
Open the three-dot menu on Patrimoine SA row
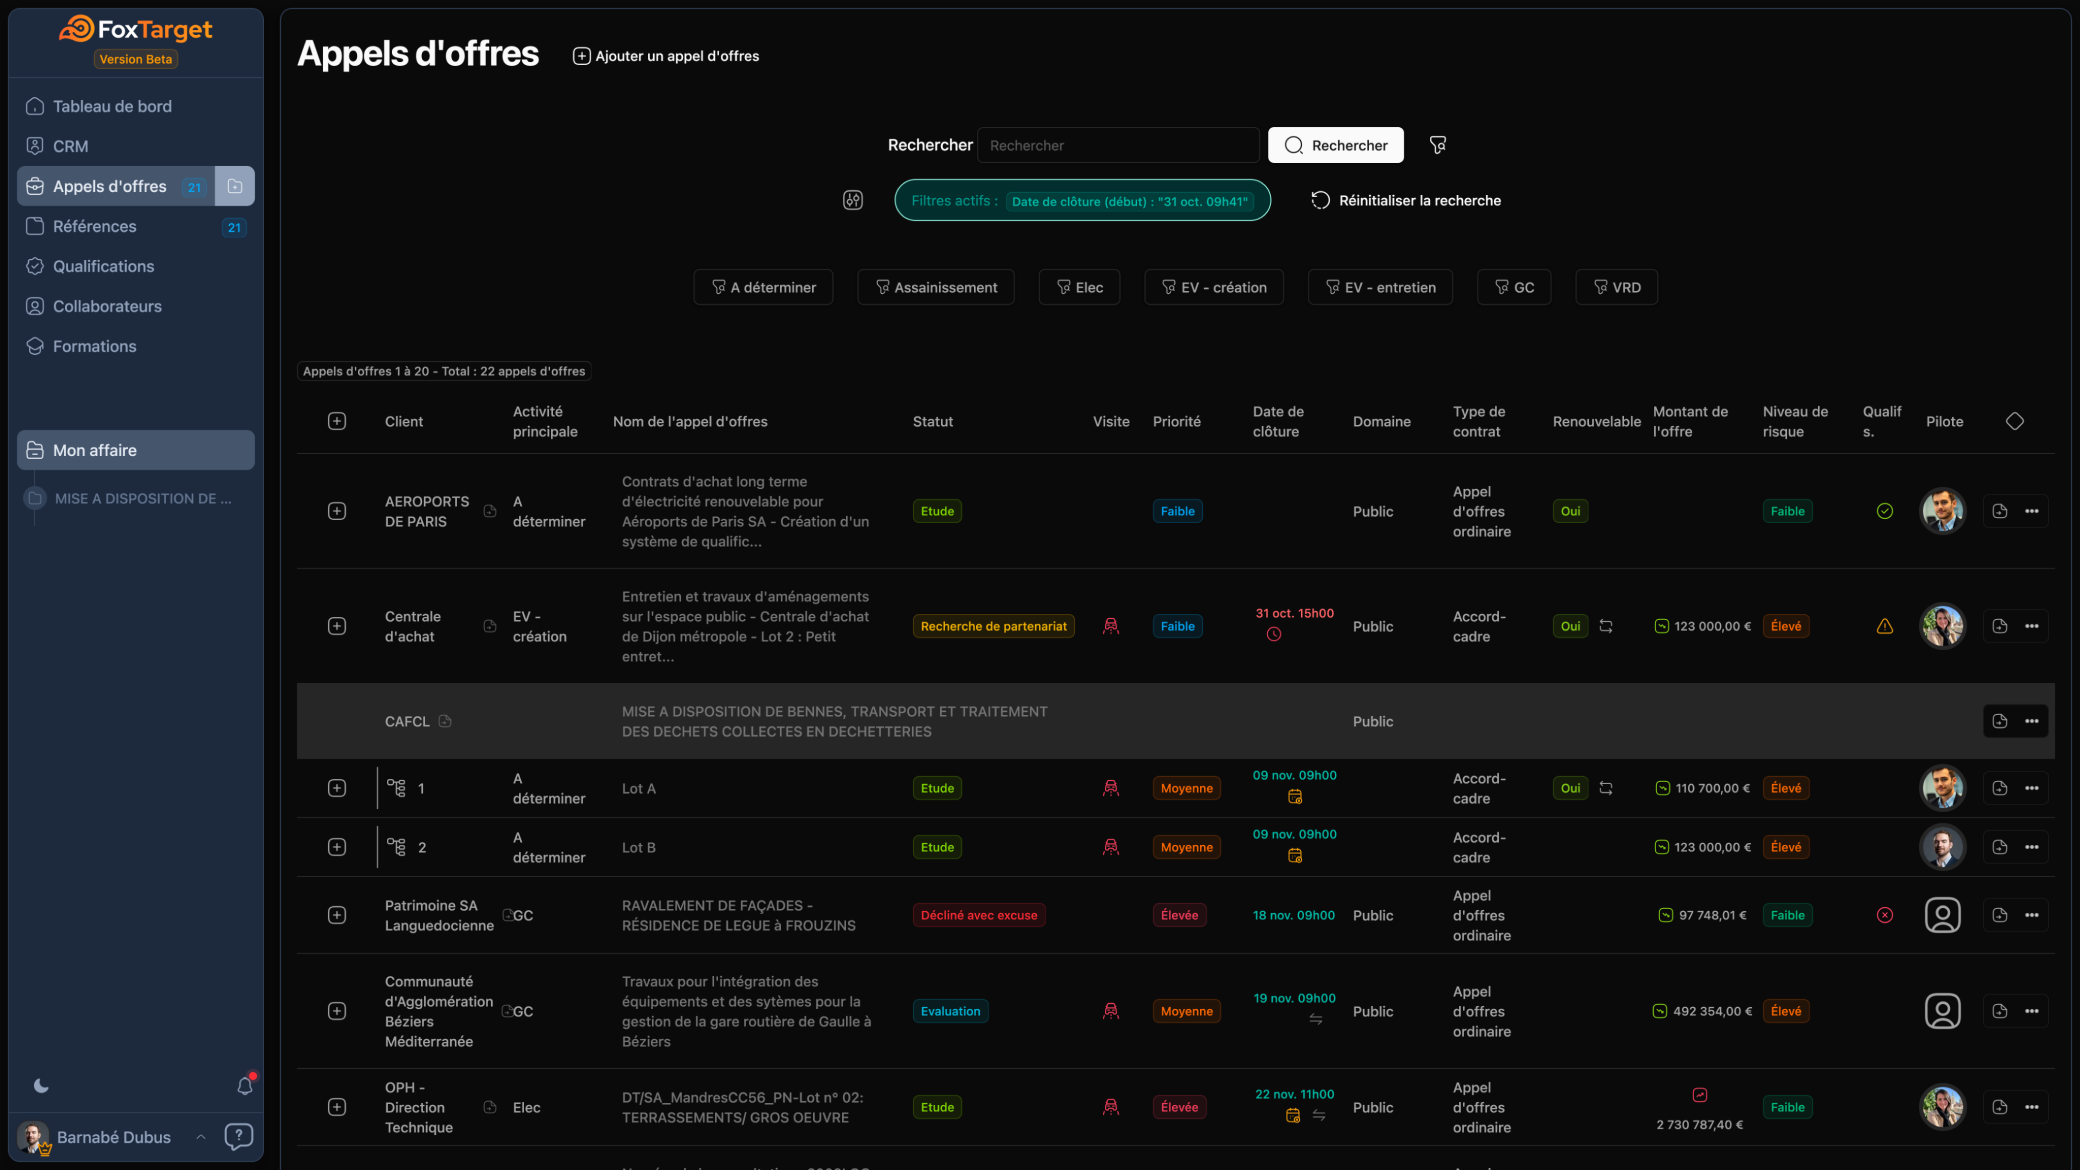[2031, 915]
